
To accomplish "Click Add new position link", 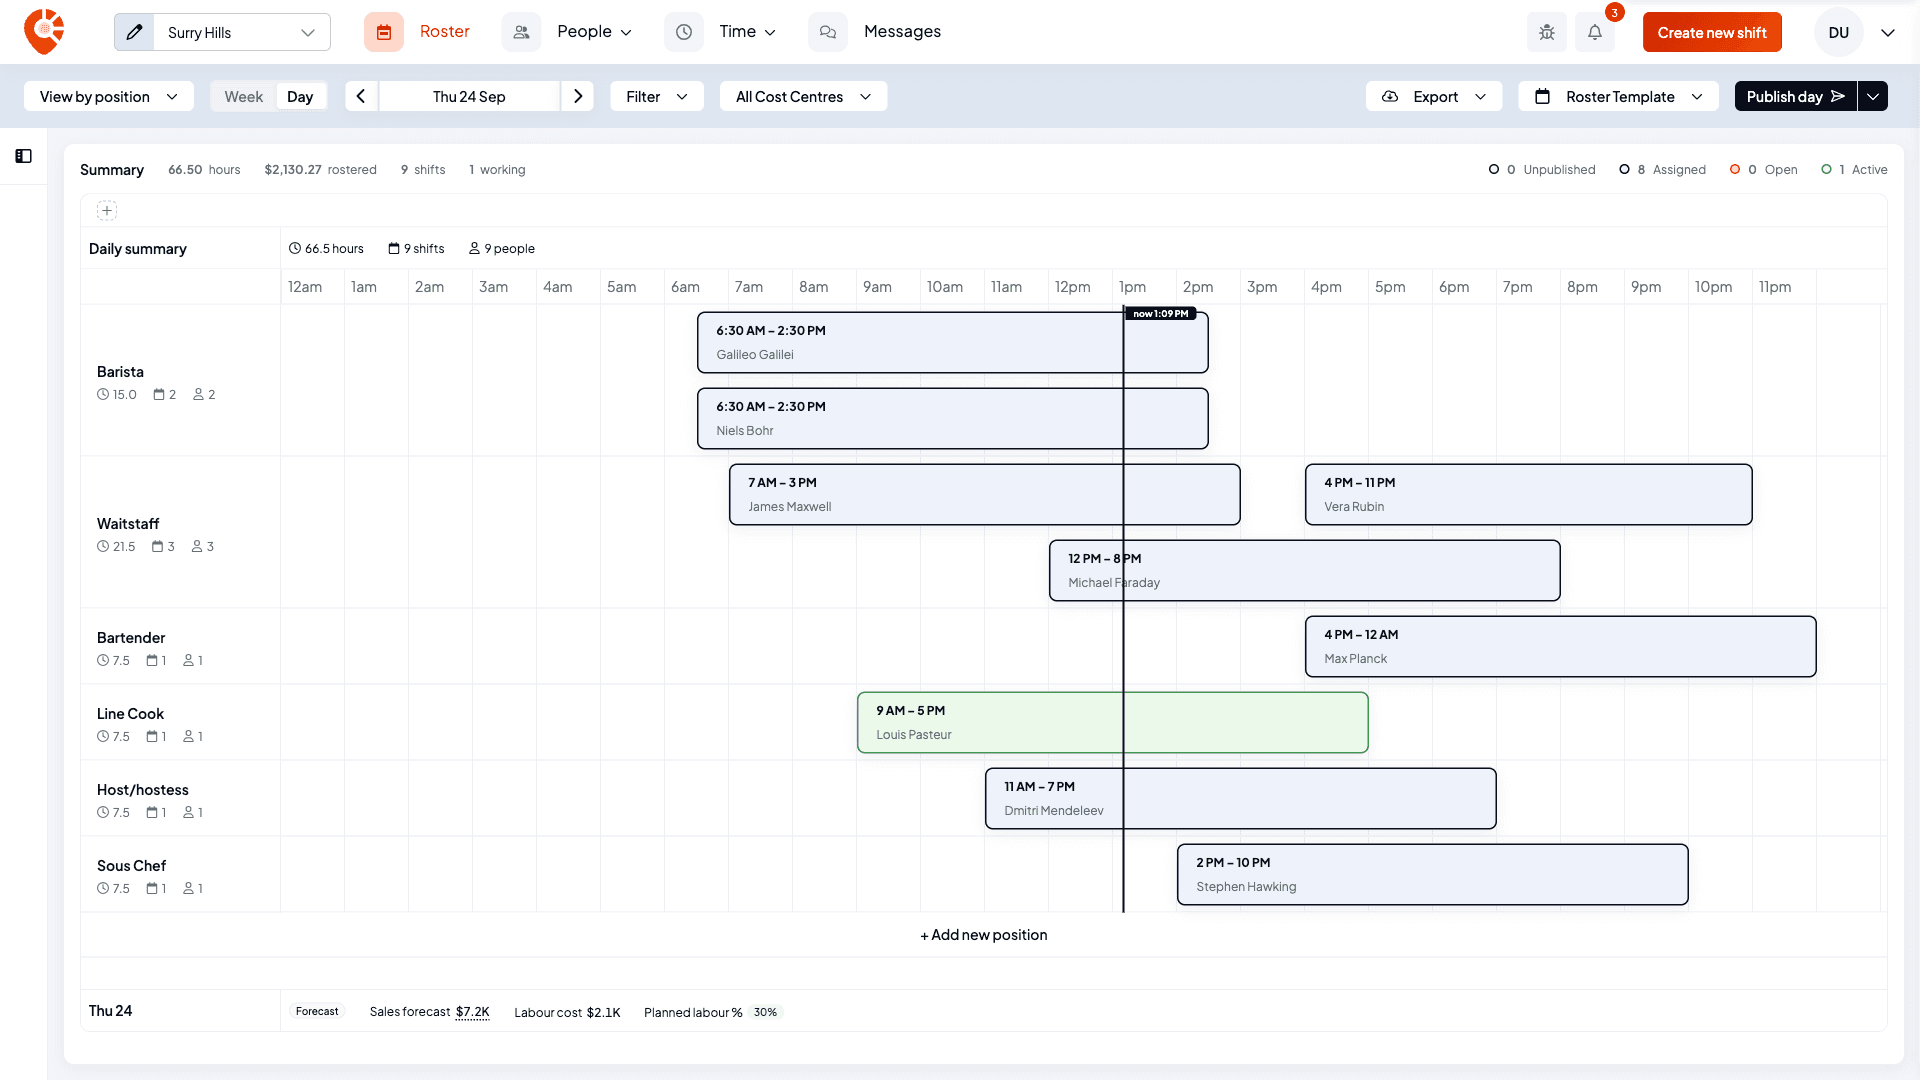I will [x=984, y=935].
